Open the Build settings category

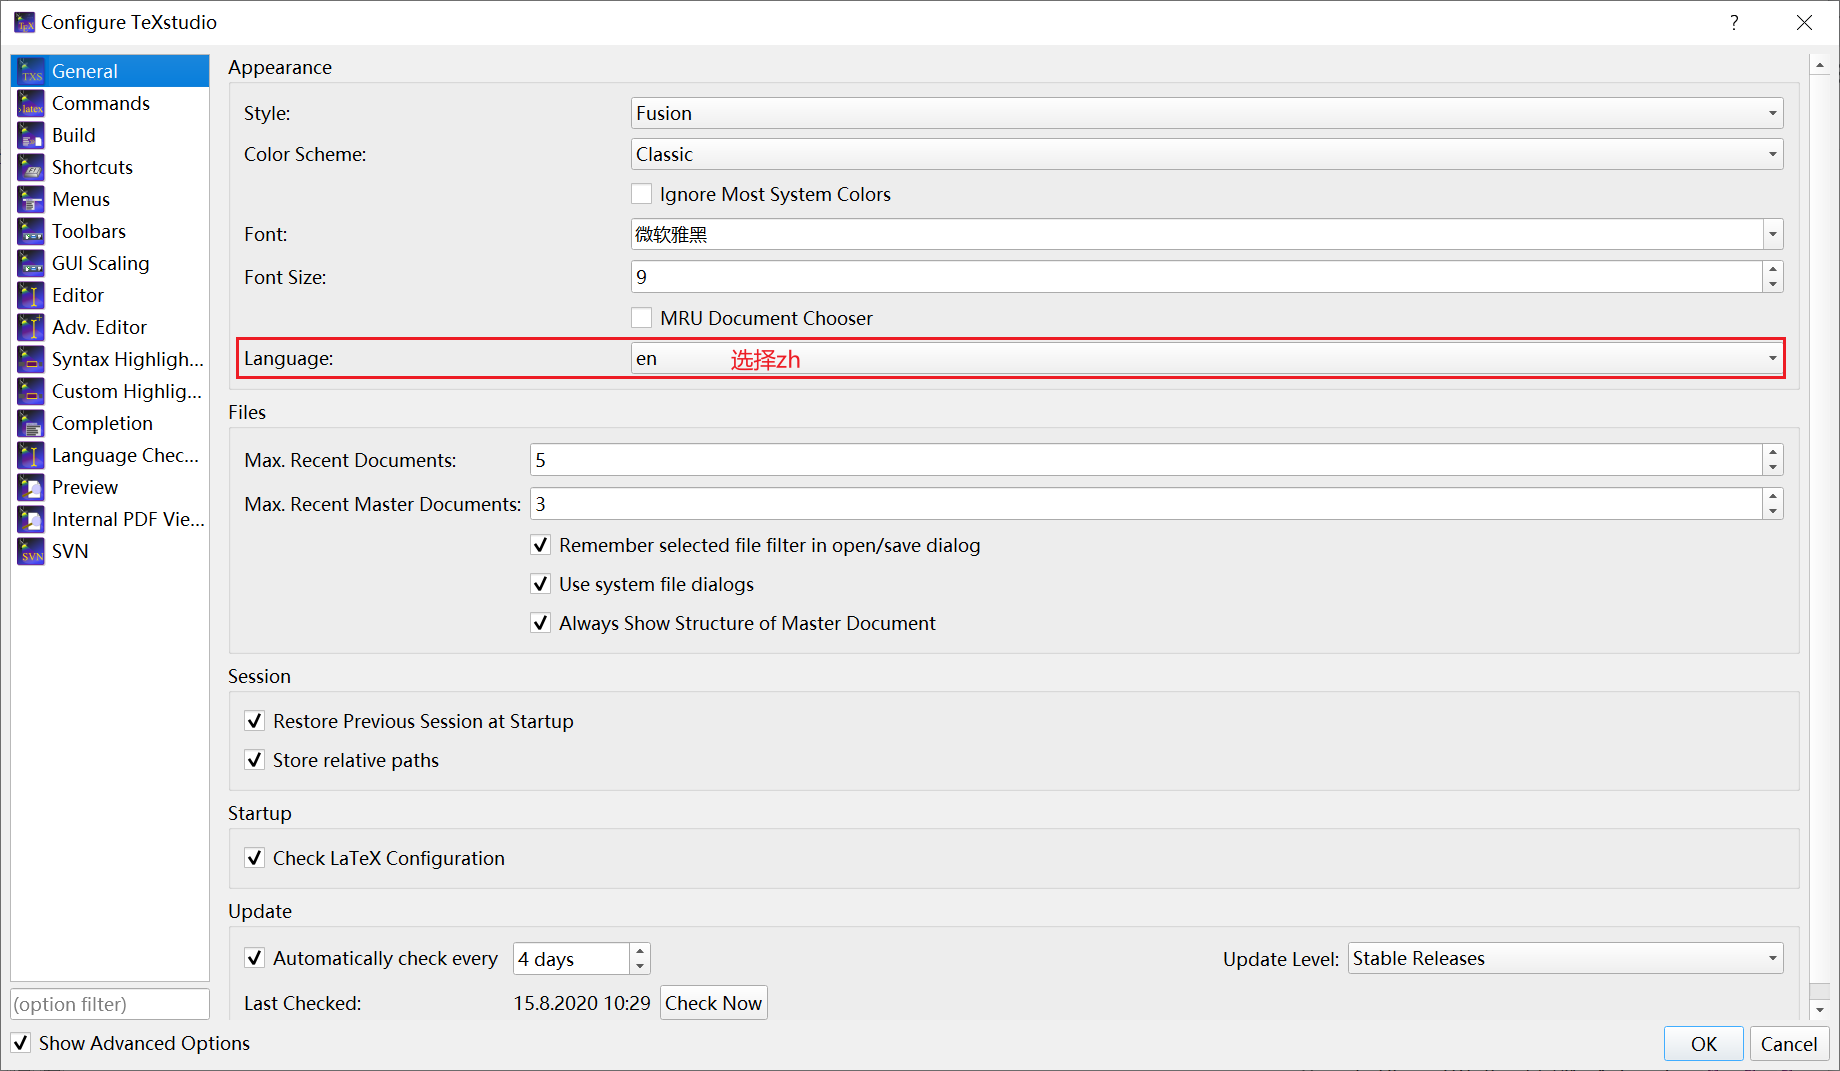(110, 135)
